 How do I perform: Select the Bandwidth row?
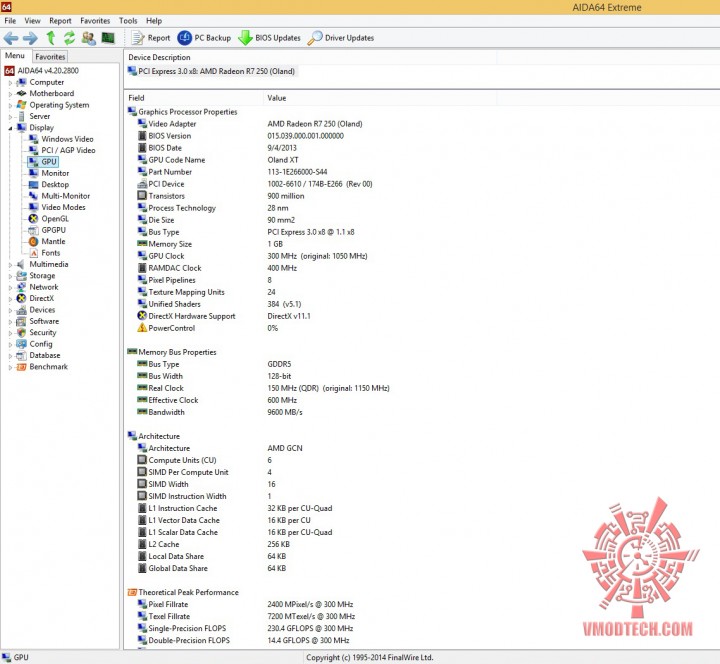[220, 412]
